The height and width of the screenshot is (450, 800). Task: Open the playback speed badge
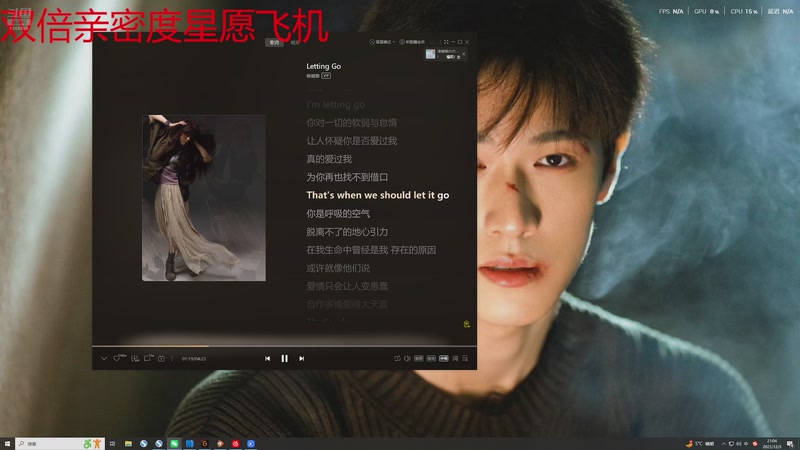(431, 359)
